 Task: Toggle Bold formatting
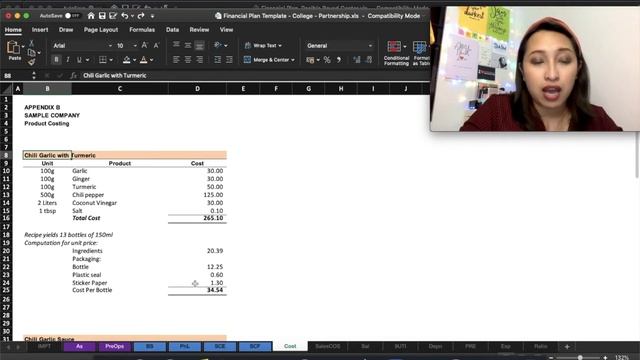[x=56, y=60]
